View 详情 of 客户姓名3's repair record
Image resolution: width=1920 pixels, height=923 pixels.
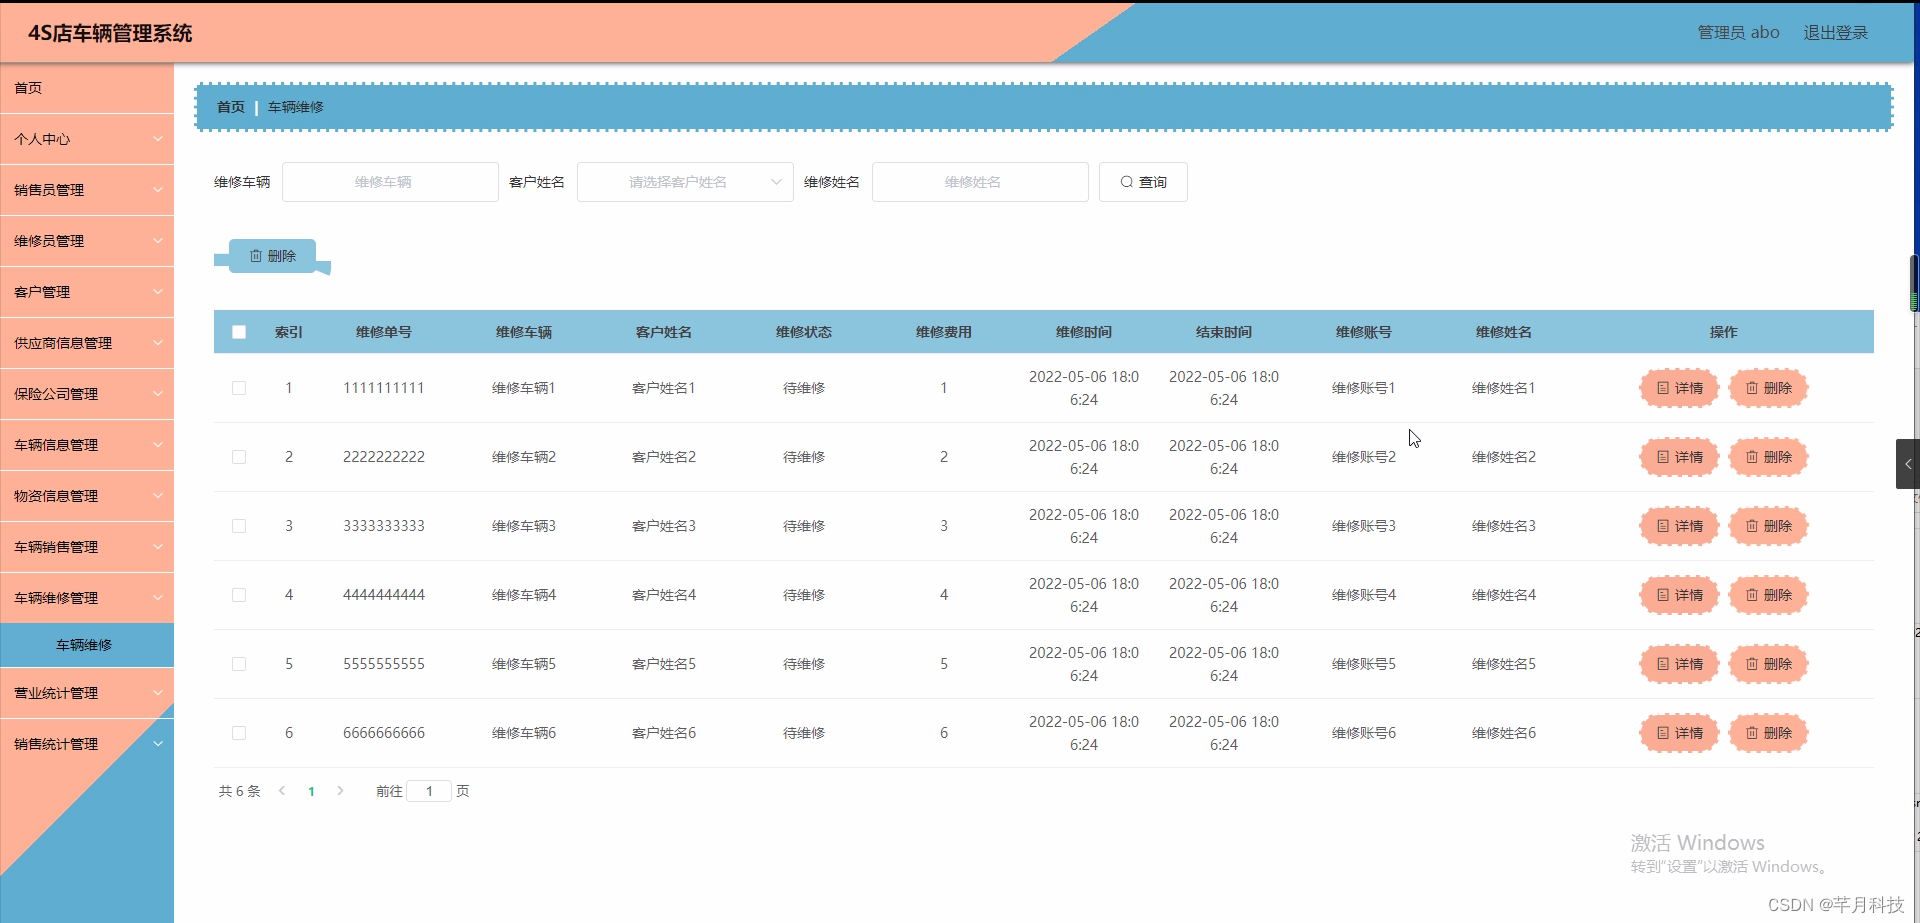point(1678,525)
